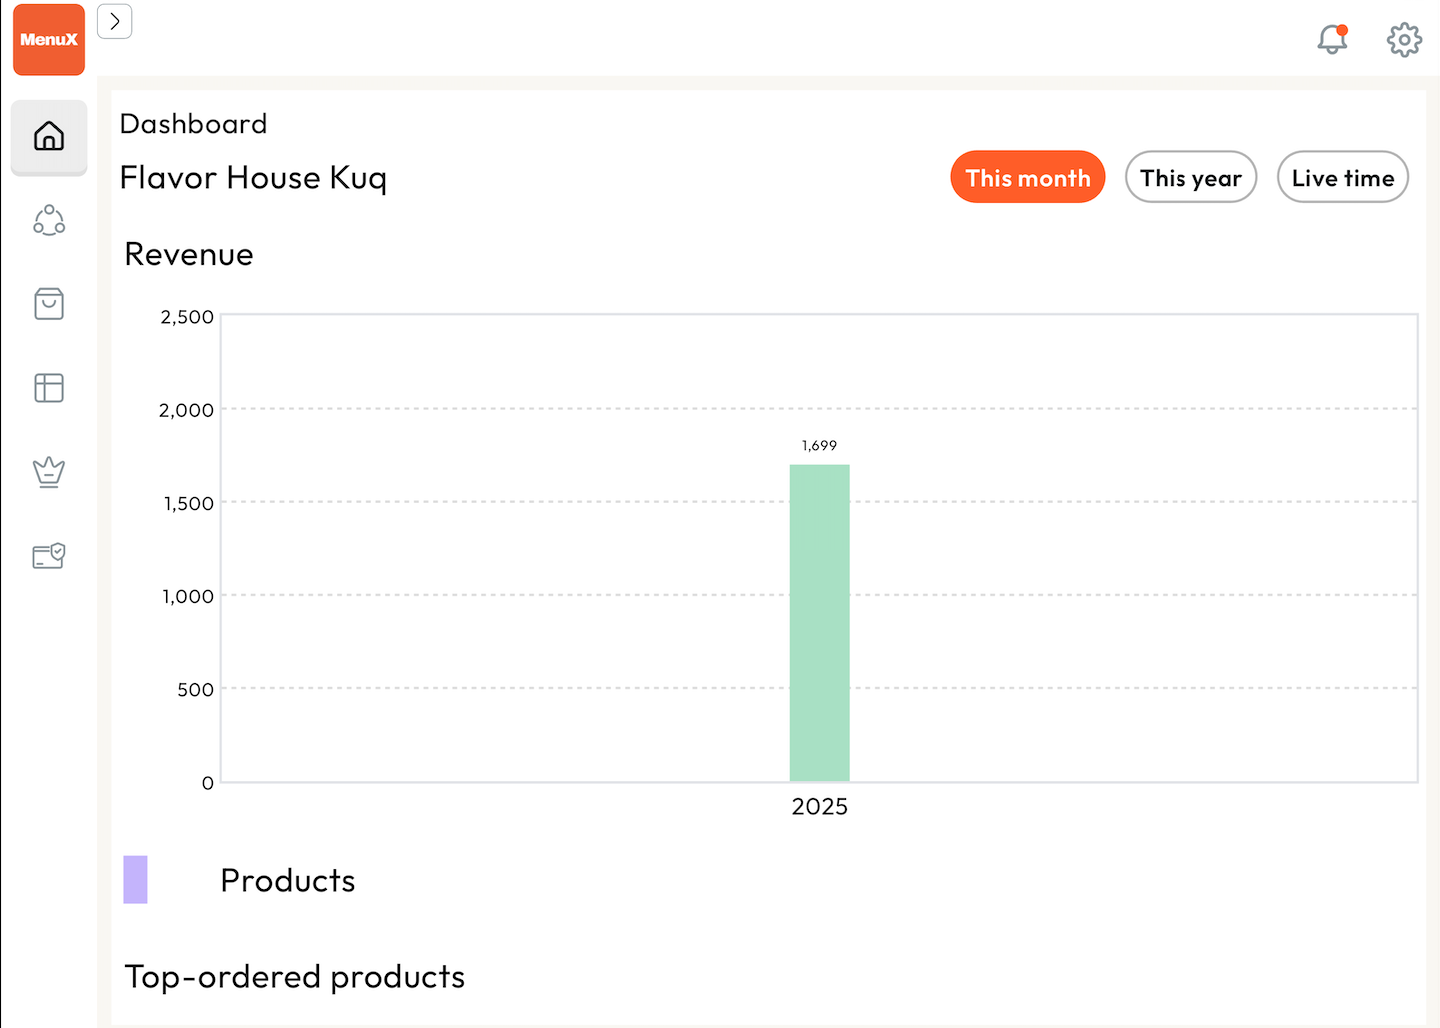Select the This month filter

(1028, 177)
